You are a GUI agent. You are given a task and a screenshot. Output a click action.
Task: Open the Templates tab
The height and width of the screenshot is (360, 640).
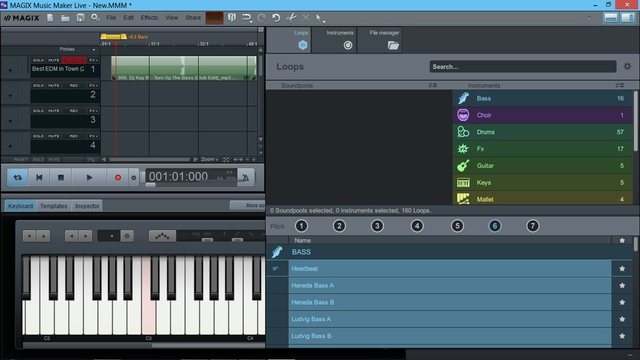(x=53, y=206)
